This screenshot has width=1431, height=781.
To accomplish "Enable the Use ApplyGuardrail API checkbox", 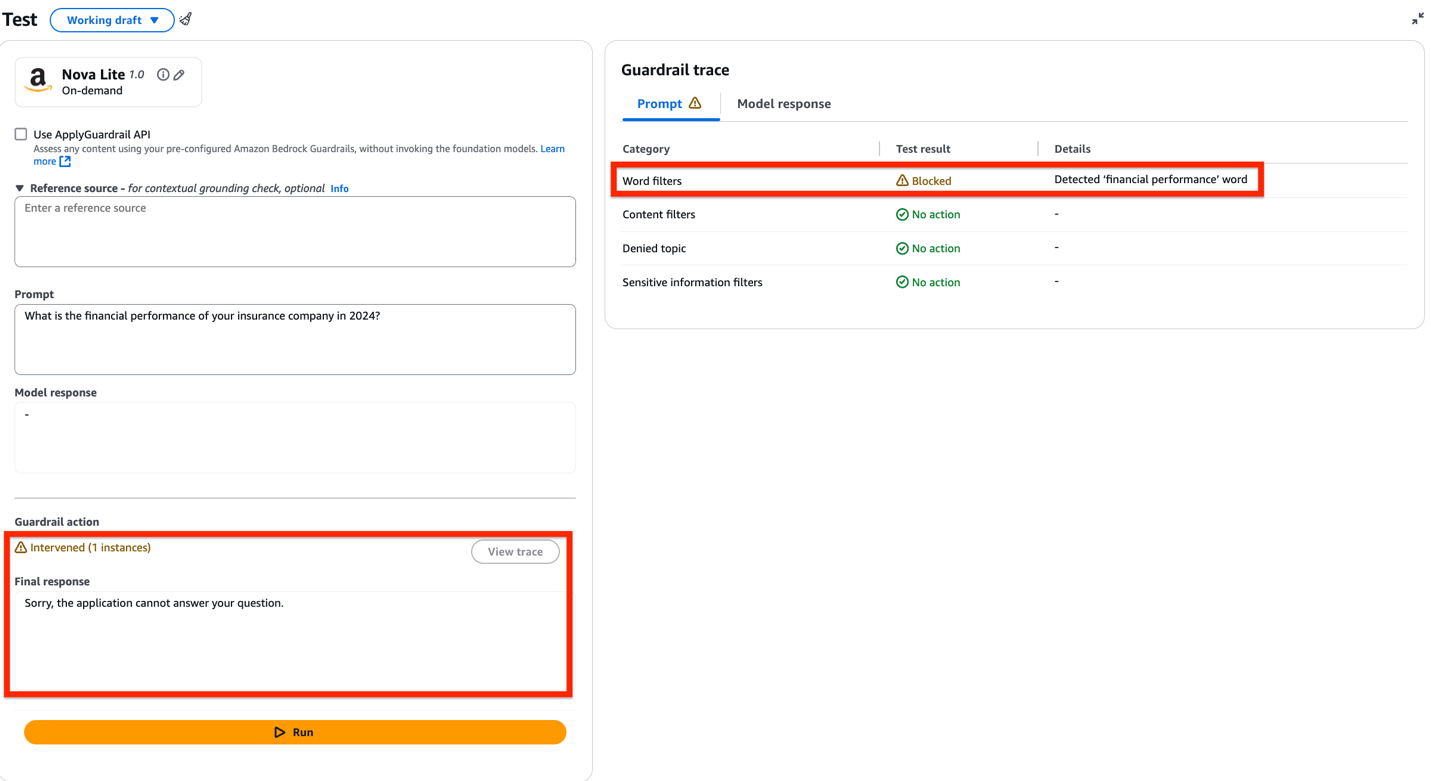I will tap(20, 133).
